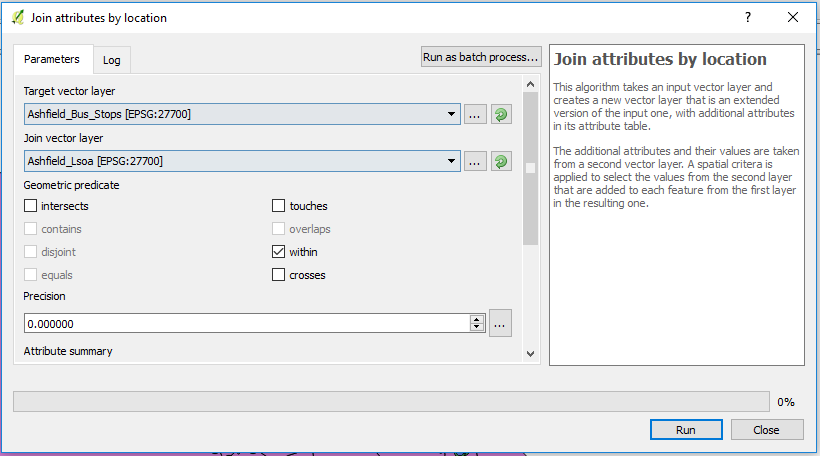Run the join algorithm
The image size is (820, 456).
[686, 430]
